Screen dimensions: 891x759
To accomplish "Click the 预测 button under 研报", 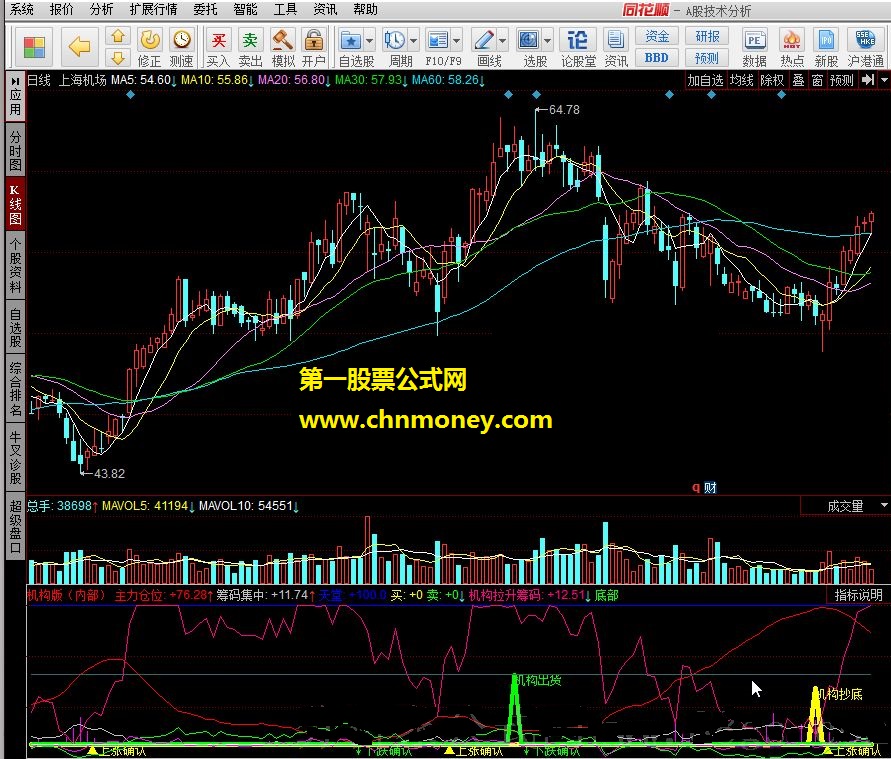I will [x=707, y=58].
